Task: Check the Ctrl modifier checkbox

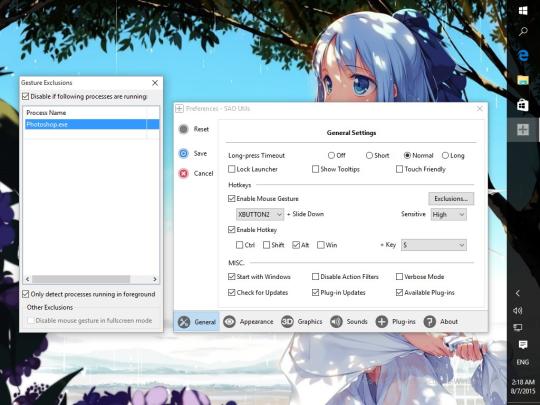Action: 239,245
